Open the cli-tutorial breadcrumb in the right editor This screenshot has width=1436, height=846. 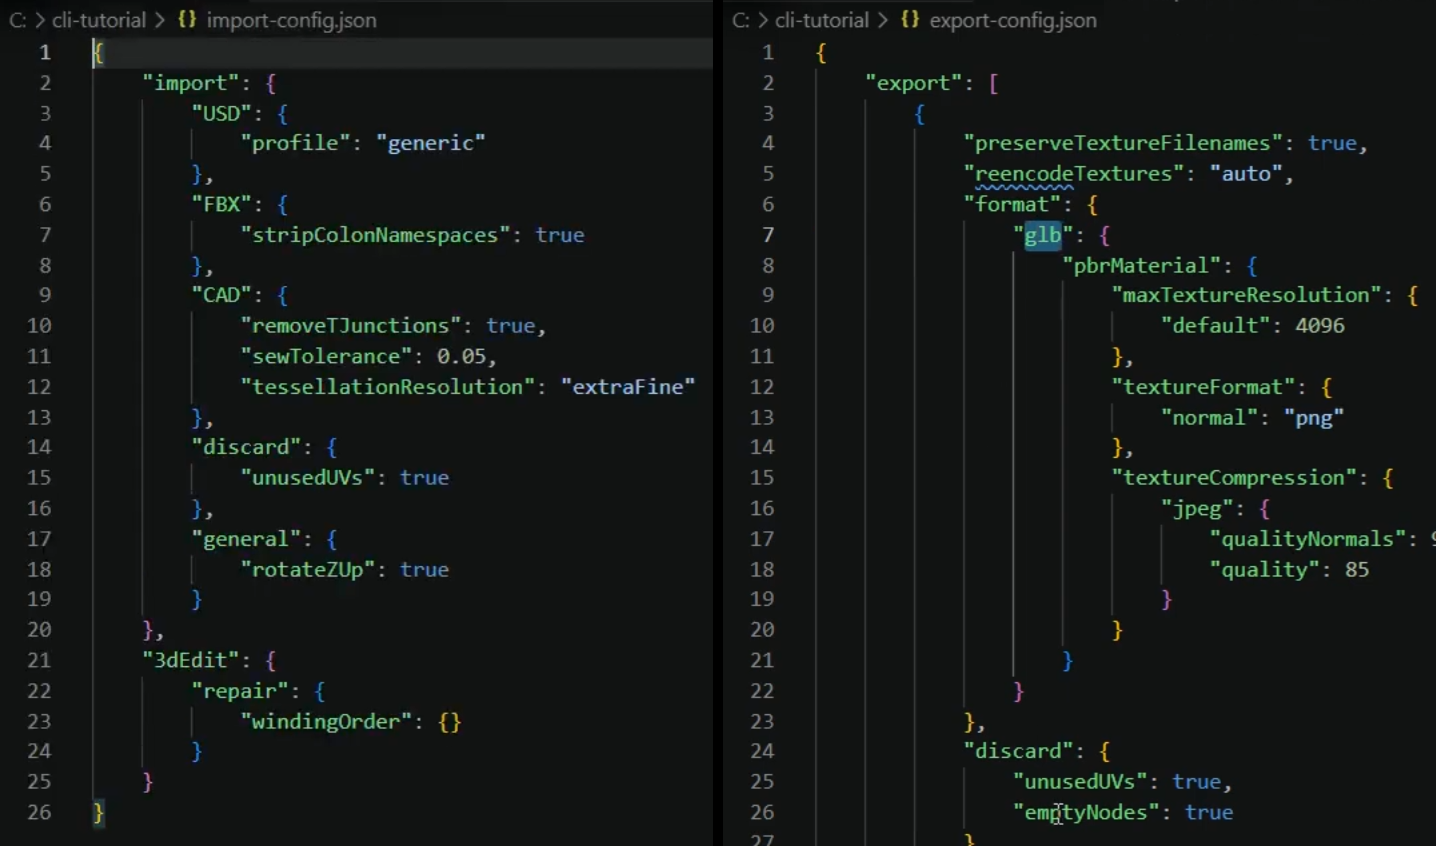tap(820, 20)
